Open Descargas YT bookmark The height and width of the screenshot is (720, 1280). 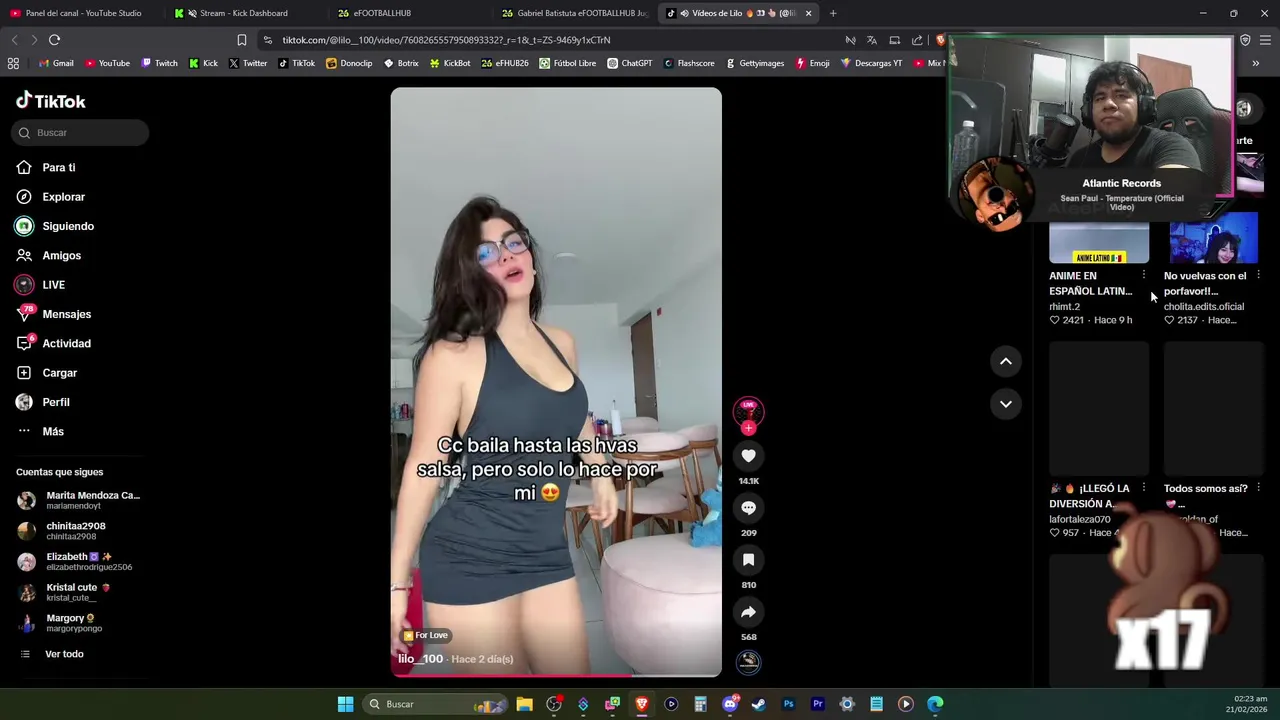872,63
